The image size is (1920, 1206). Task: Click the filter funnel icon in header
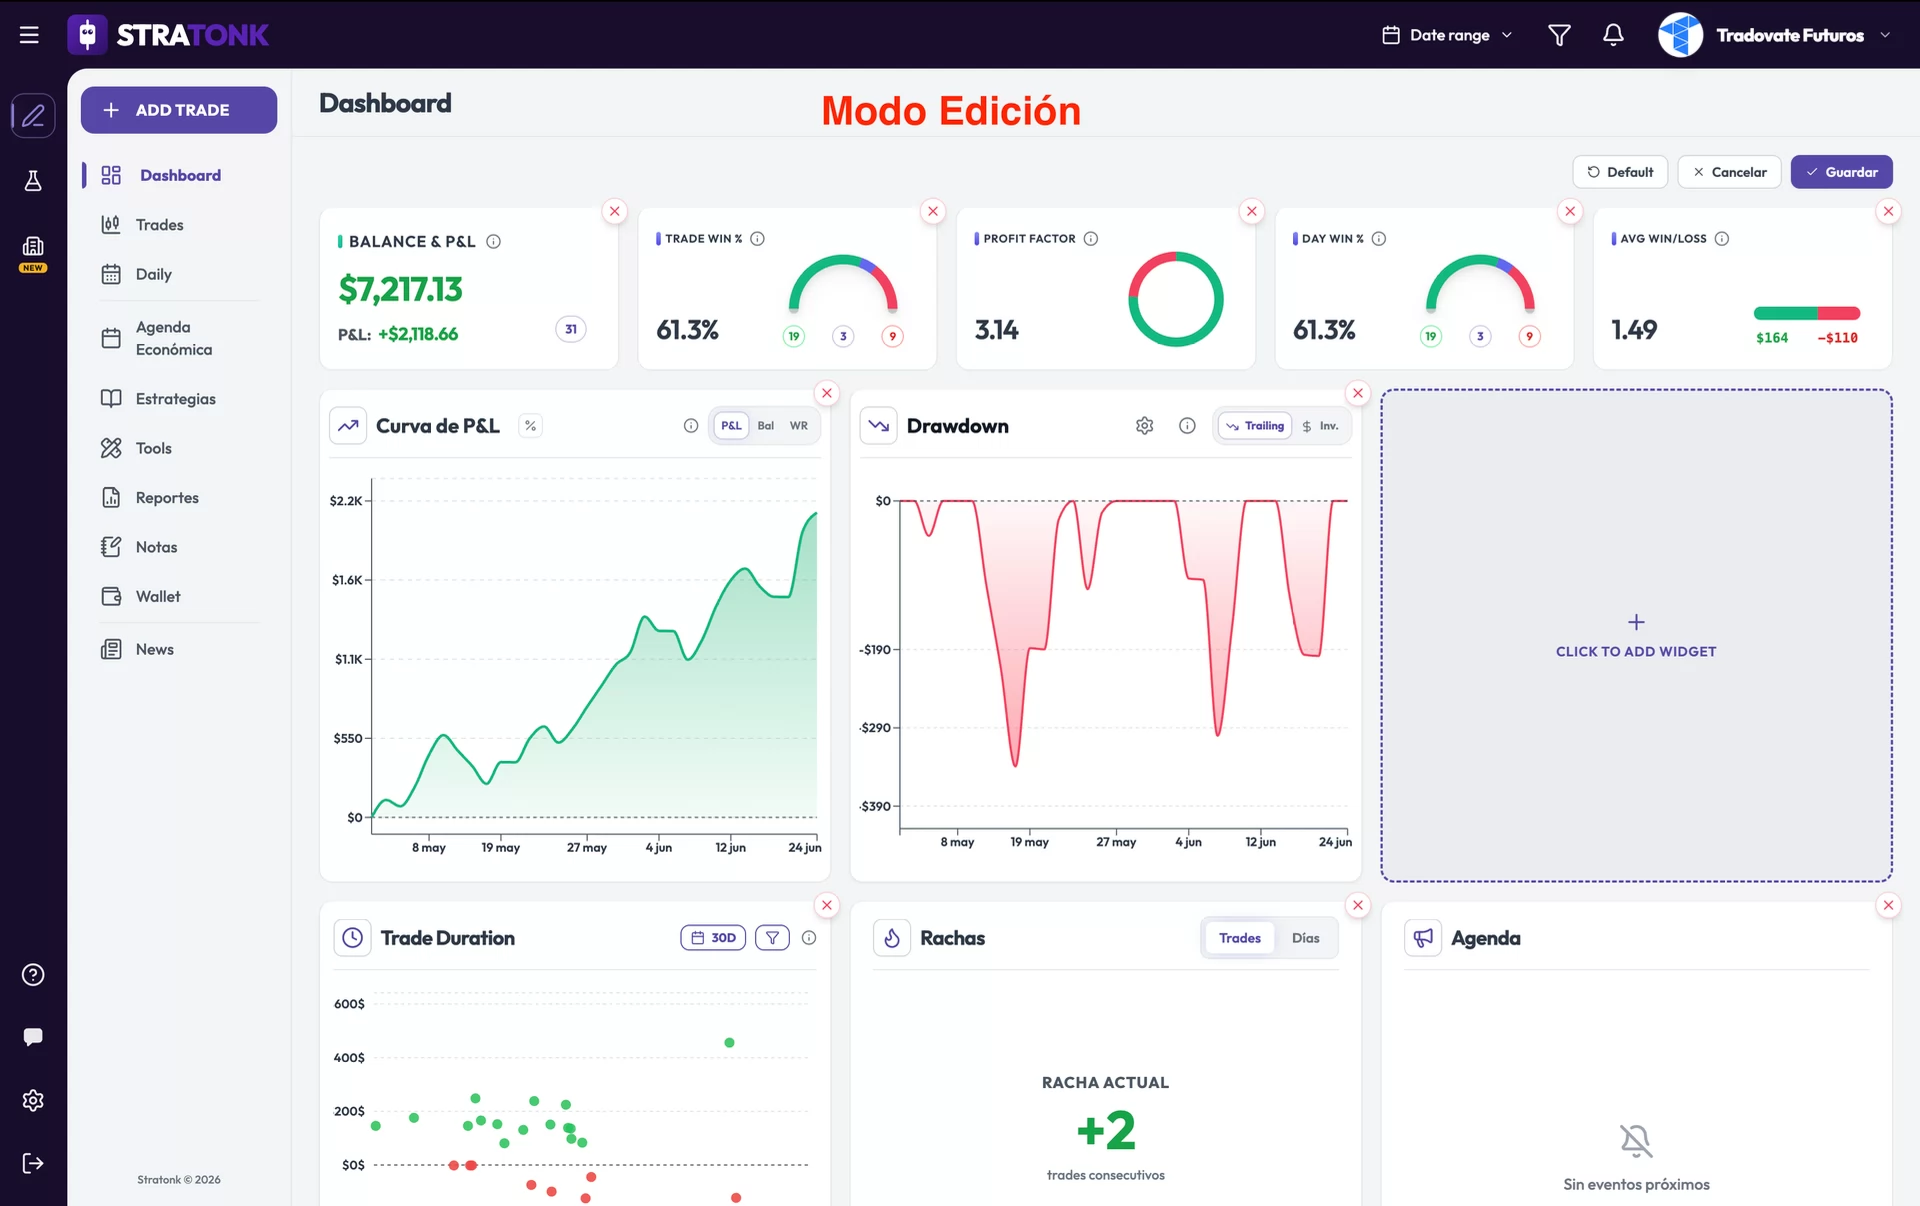(1559, 35)
